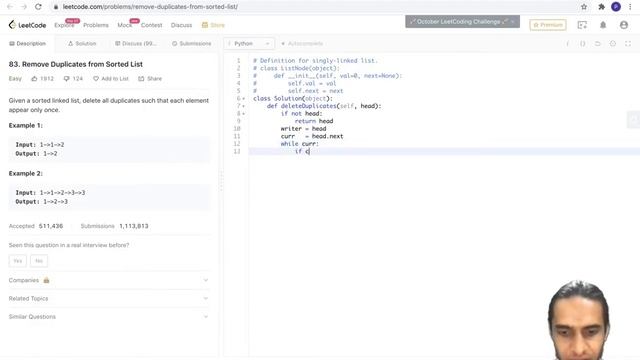This screenshot has width=640, height=360.
Task: Click the "Easy" difficulty label
Action: tap(15, 78)
